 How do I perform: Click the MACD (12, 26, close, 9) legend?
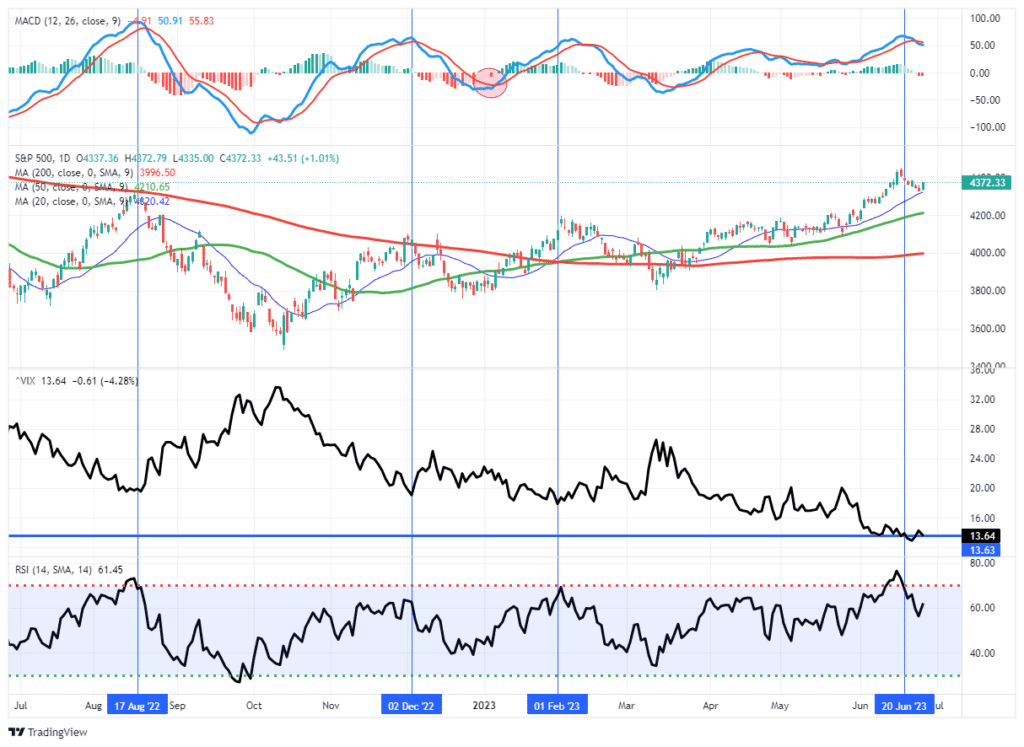click(68, 21)
